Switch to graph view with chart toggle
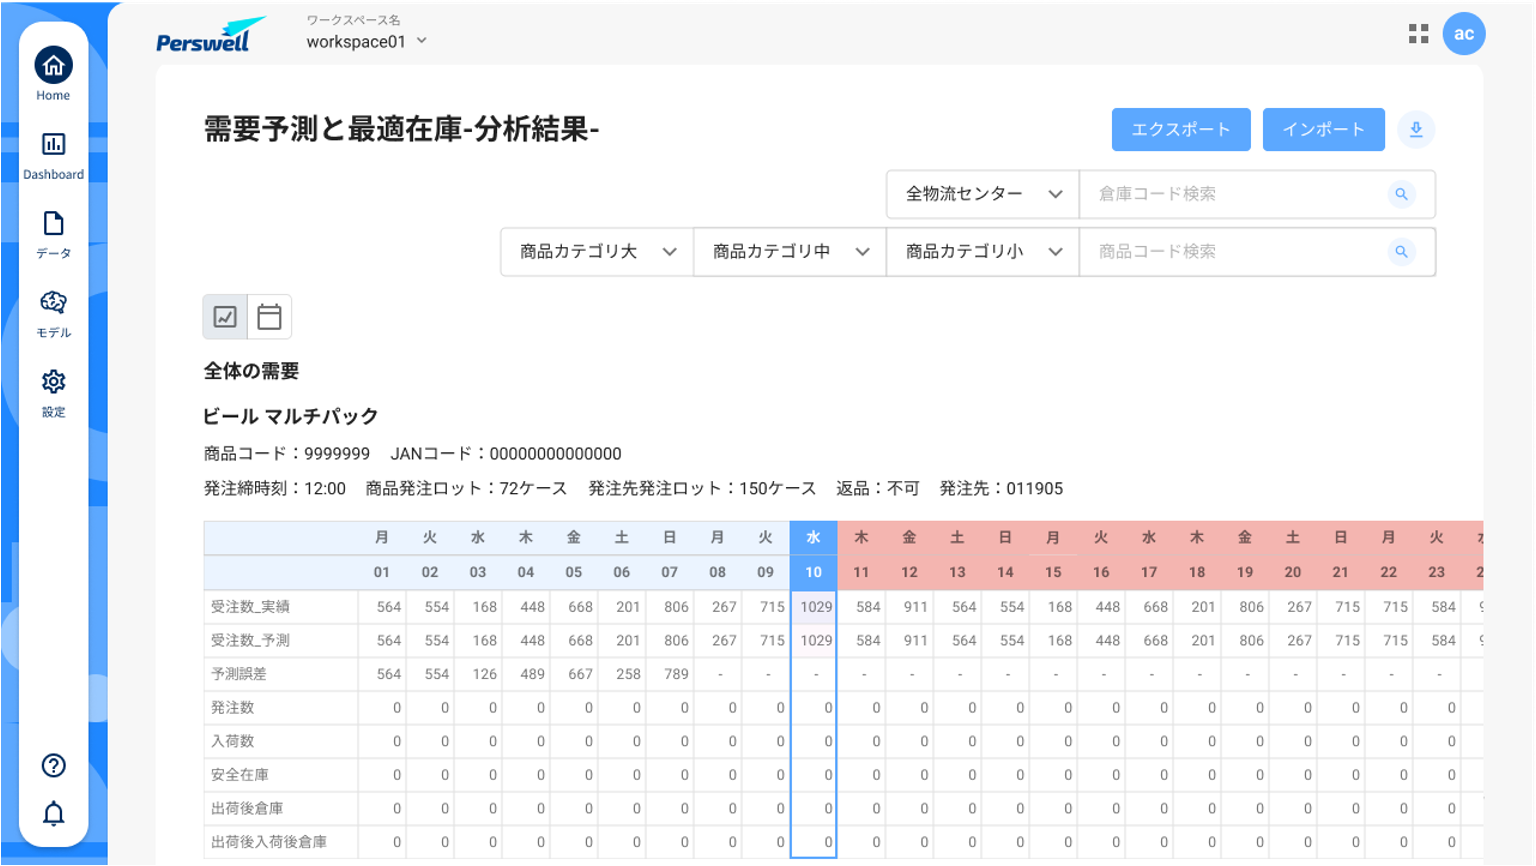 tap(225, 316)
